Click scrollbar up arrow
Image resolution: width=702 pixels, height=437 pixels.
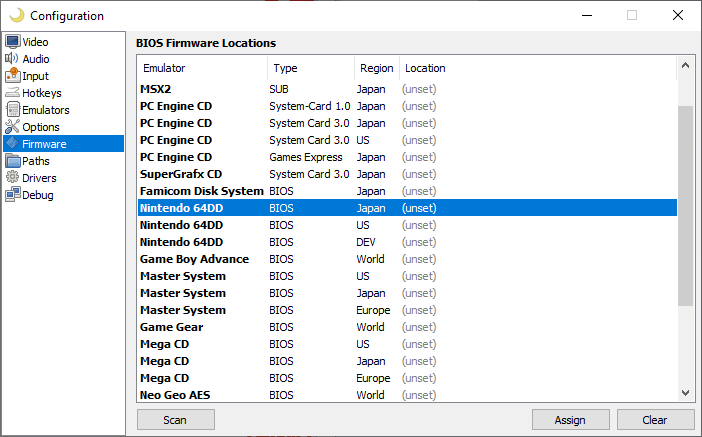685,65
